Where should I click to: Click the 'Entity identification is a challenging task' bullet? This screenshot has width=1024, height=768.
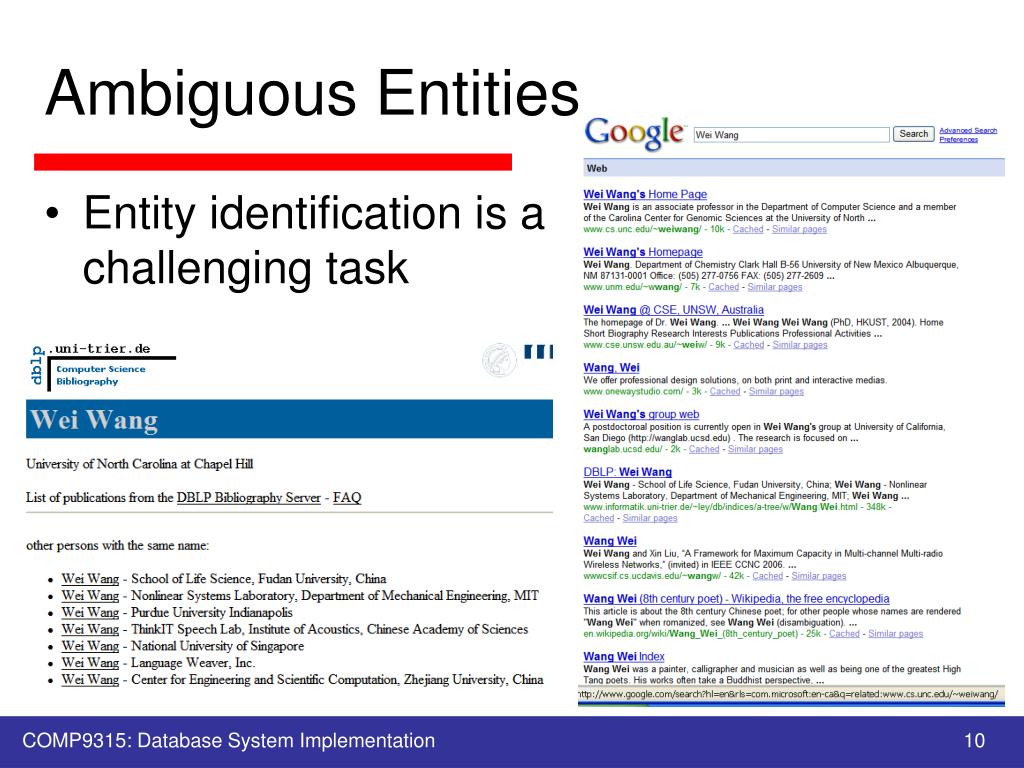[x=313, y=240]
